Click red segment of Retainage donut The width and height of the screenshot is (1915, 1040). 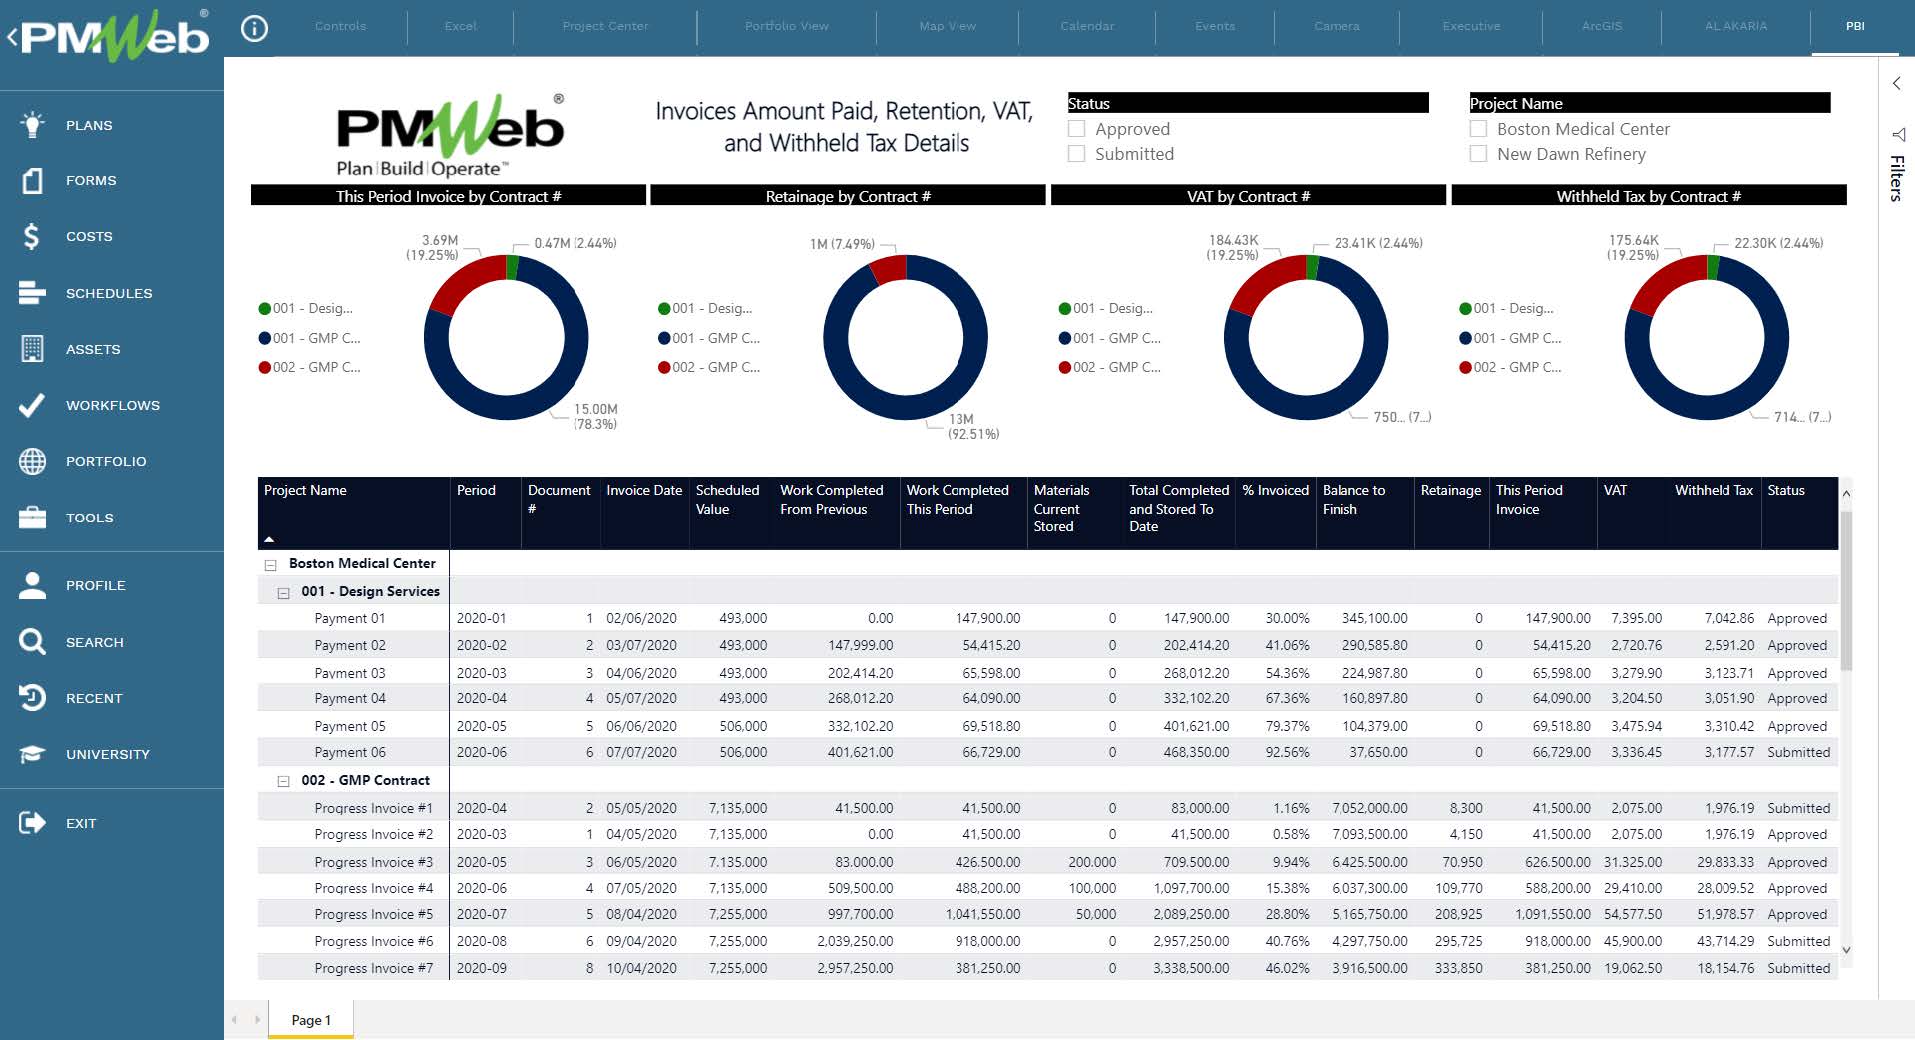tap(888, 268)
